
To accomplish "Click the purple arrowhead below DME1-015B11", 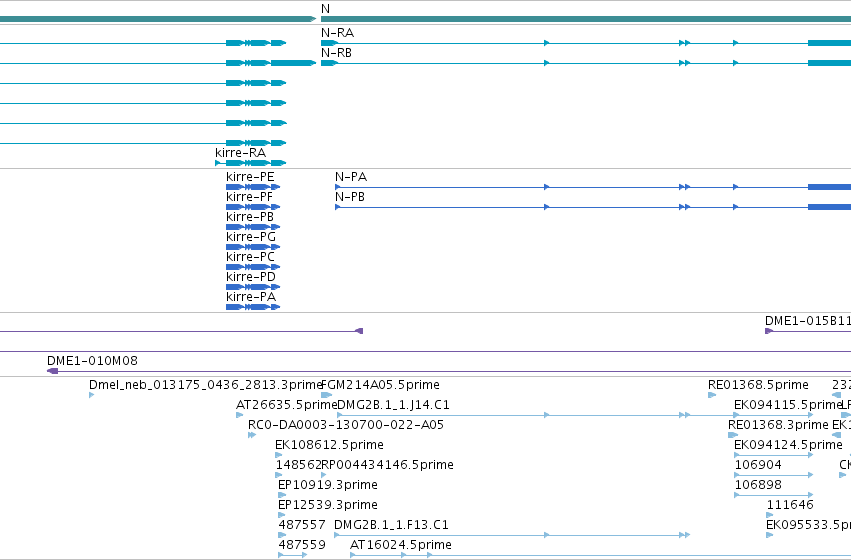I will pyautogui.click(x=769, y=331).
